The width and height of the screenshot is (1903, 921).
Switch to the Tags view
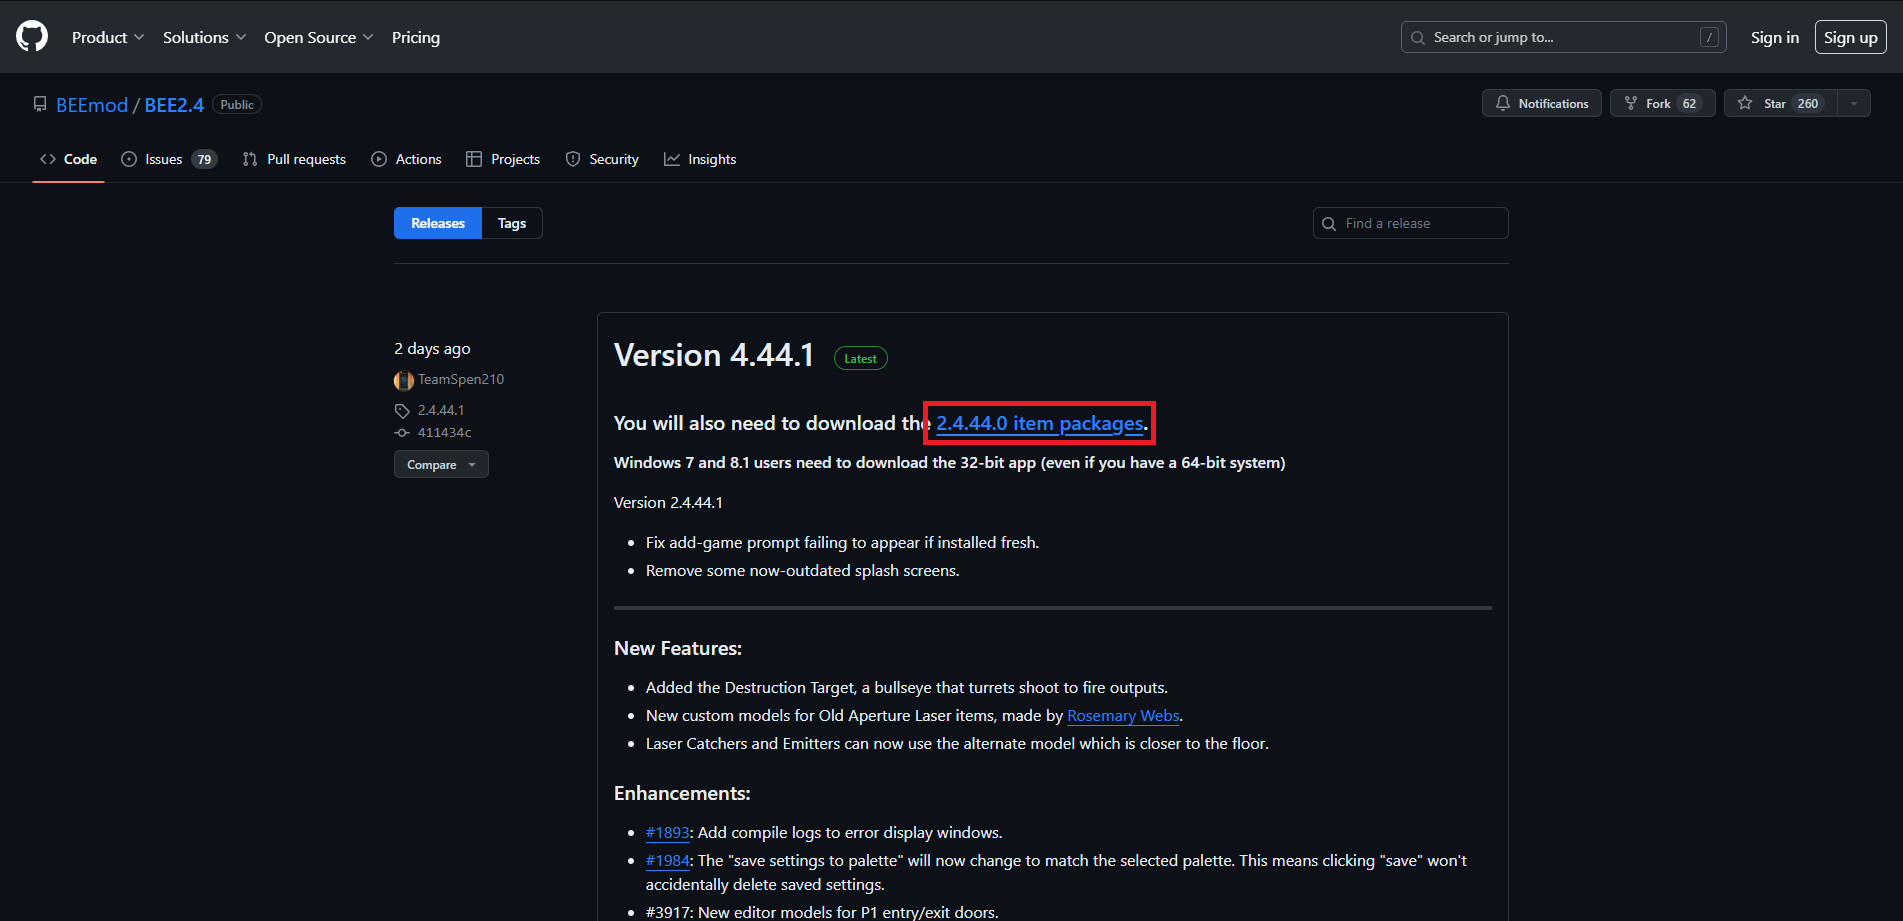[x=512, y=223]
